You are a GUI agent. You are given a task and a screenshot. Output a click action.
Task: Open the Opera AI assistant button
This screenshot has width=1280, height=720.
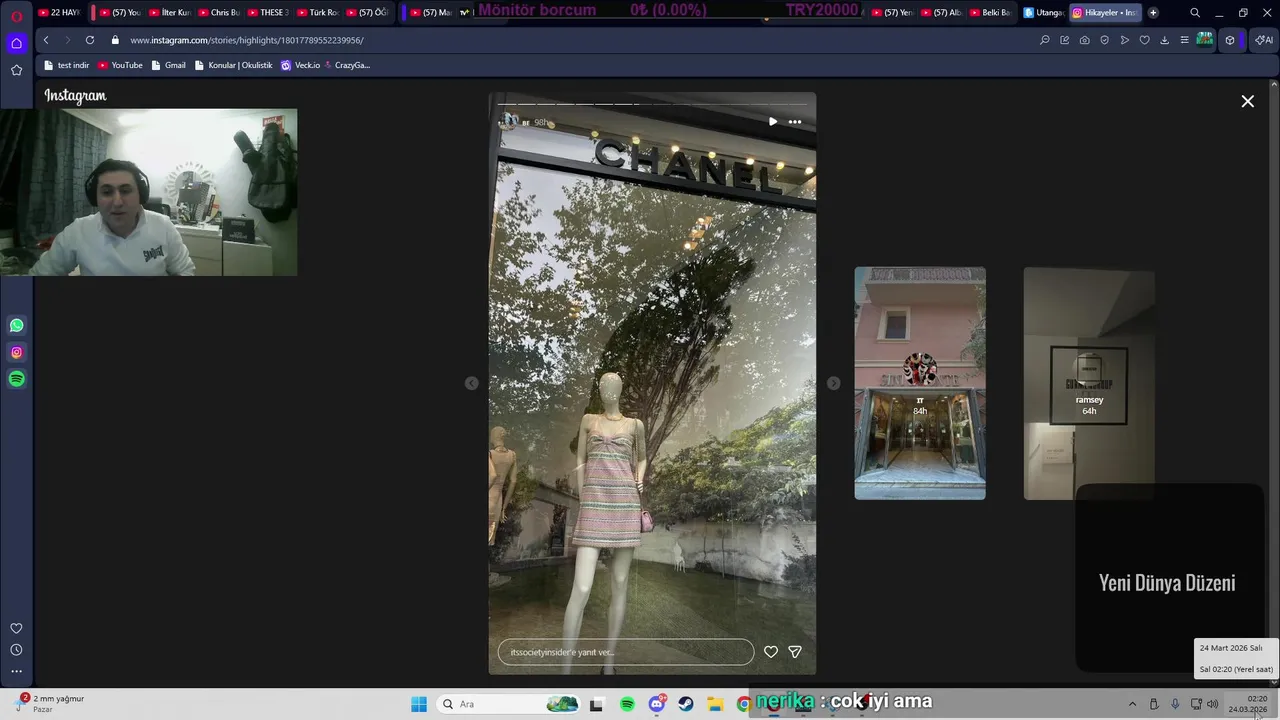[x=1264, y=40]
